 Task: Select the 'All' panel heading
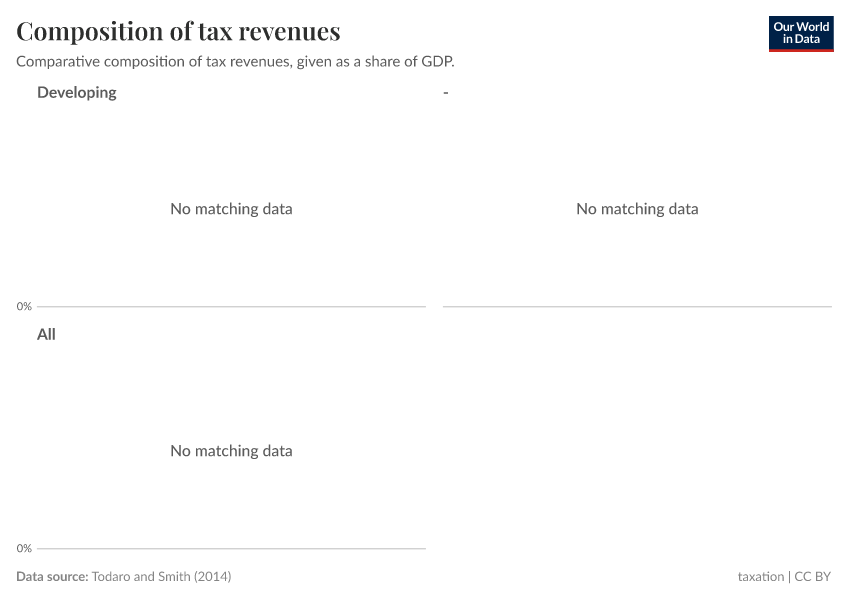(x=46, y=334)
